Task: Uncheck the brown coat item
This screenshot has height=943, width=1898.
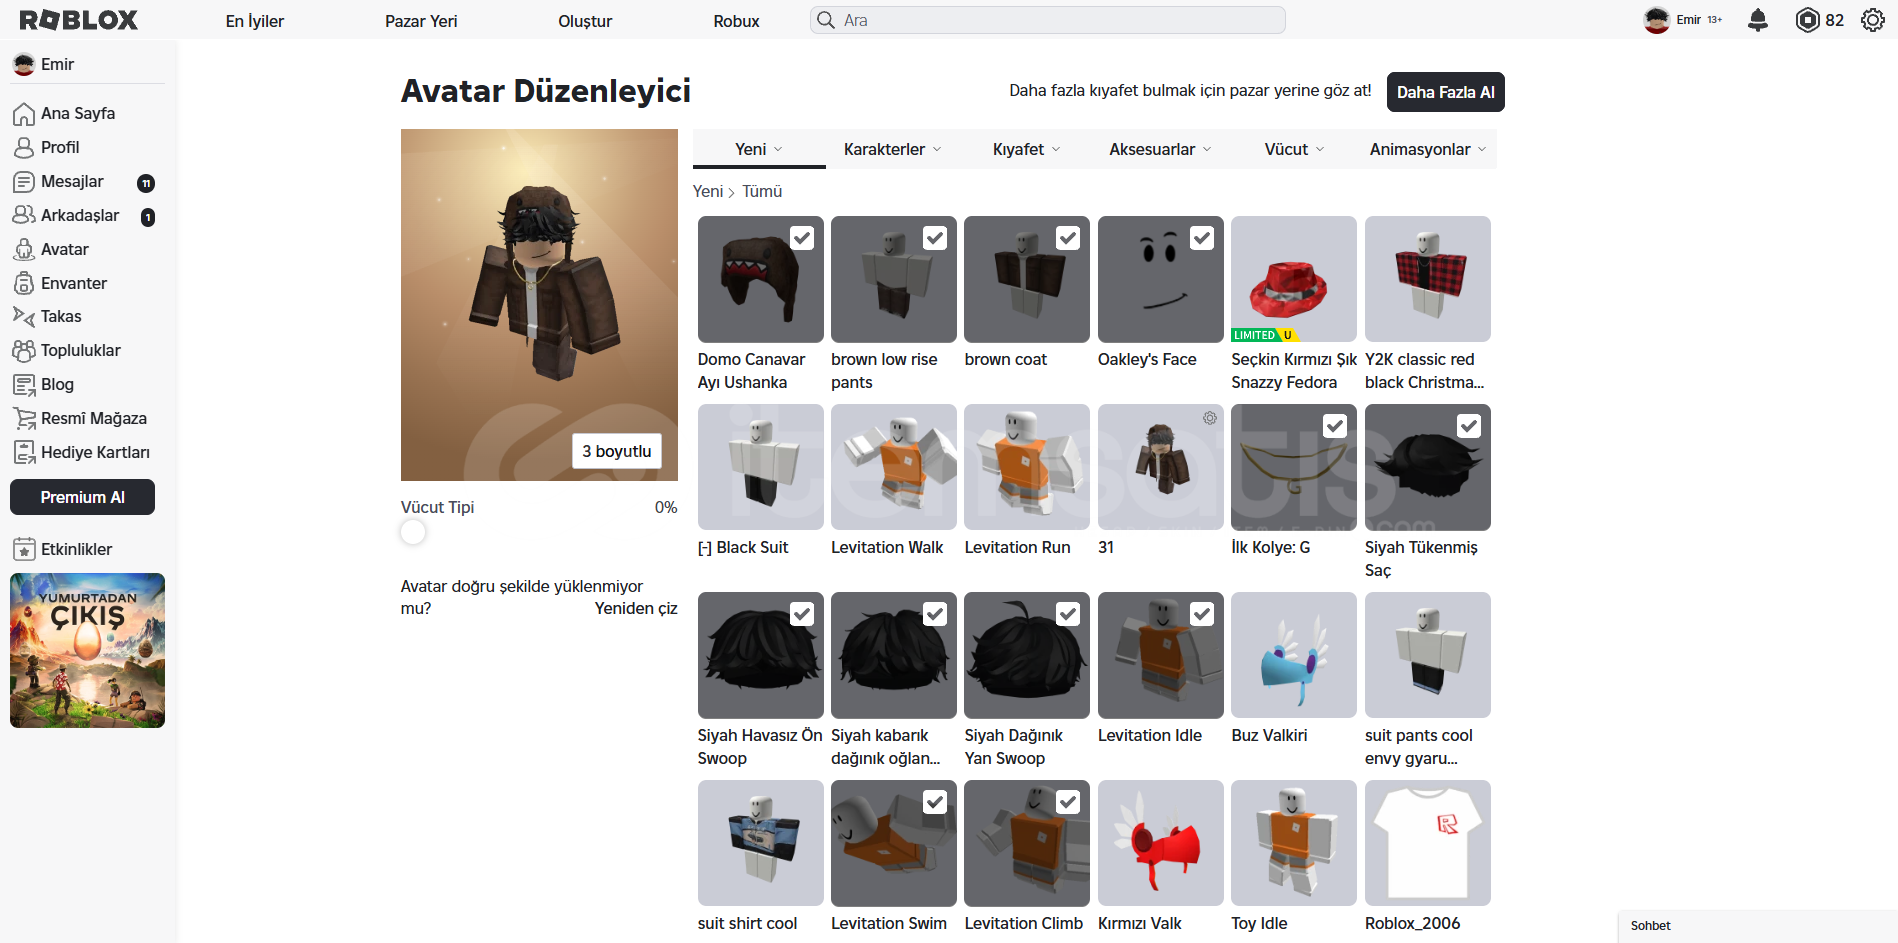Action: pos(1068,238)
